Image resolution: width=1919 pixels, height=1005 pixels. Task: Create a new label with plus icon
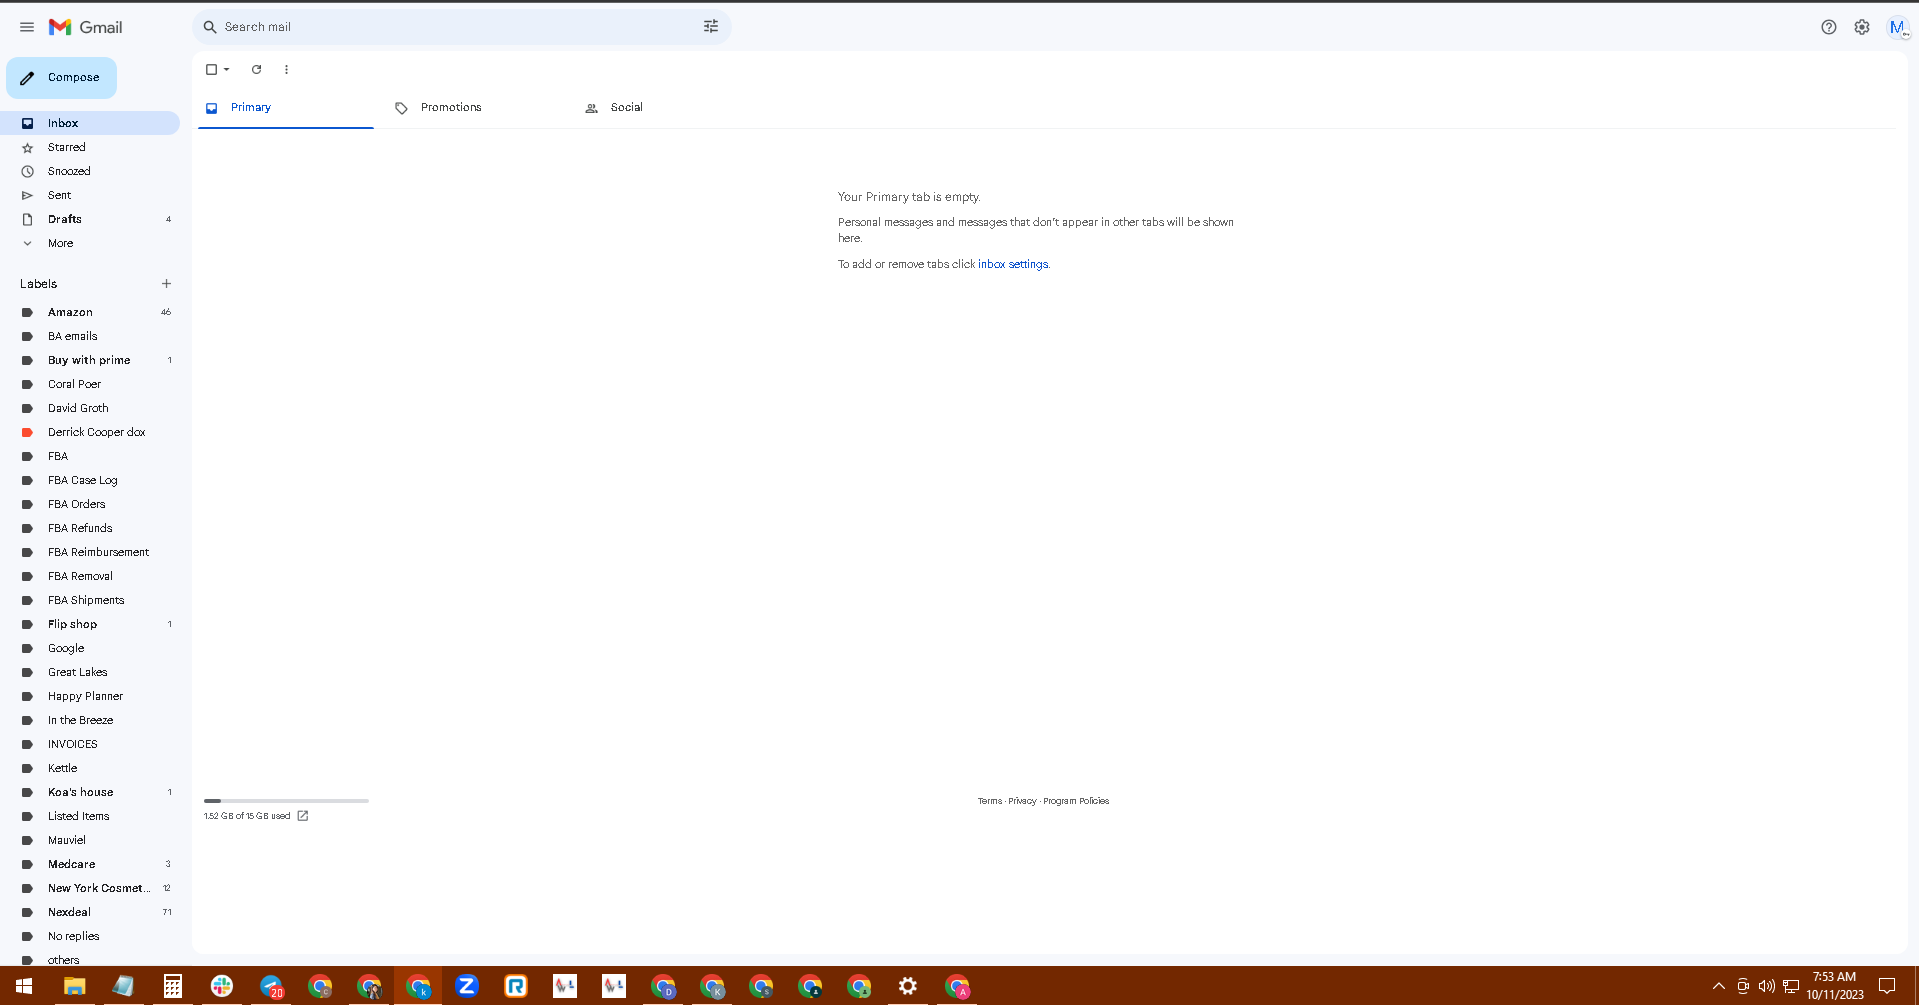(x=166, y=284)
